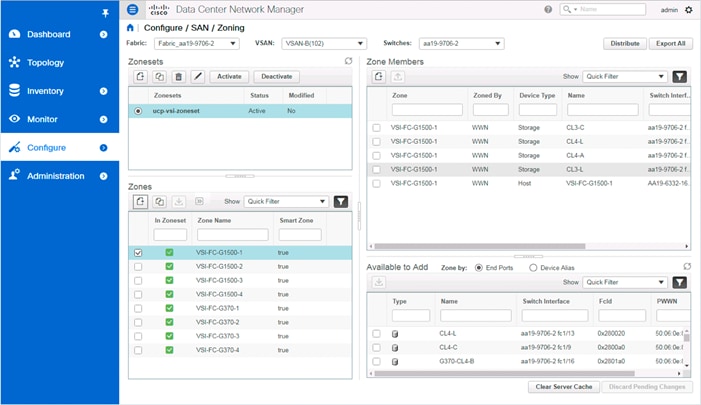The height and width of the screenshot is (405, 701).
Task: Refresh the Available to Add panel
Action: pyautogui.click(x=687, y=266)
